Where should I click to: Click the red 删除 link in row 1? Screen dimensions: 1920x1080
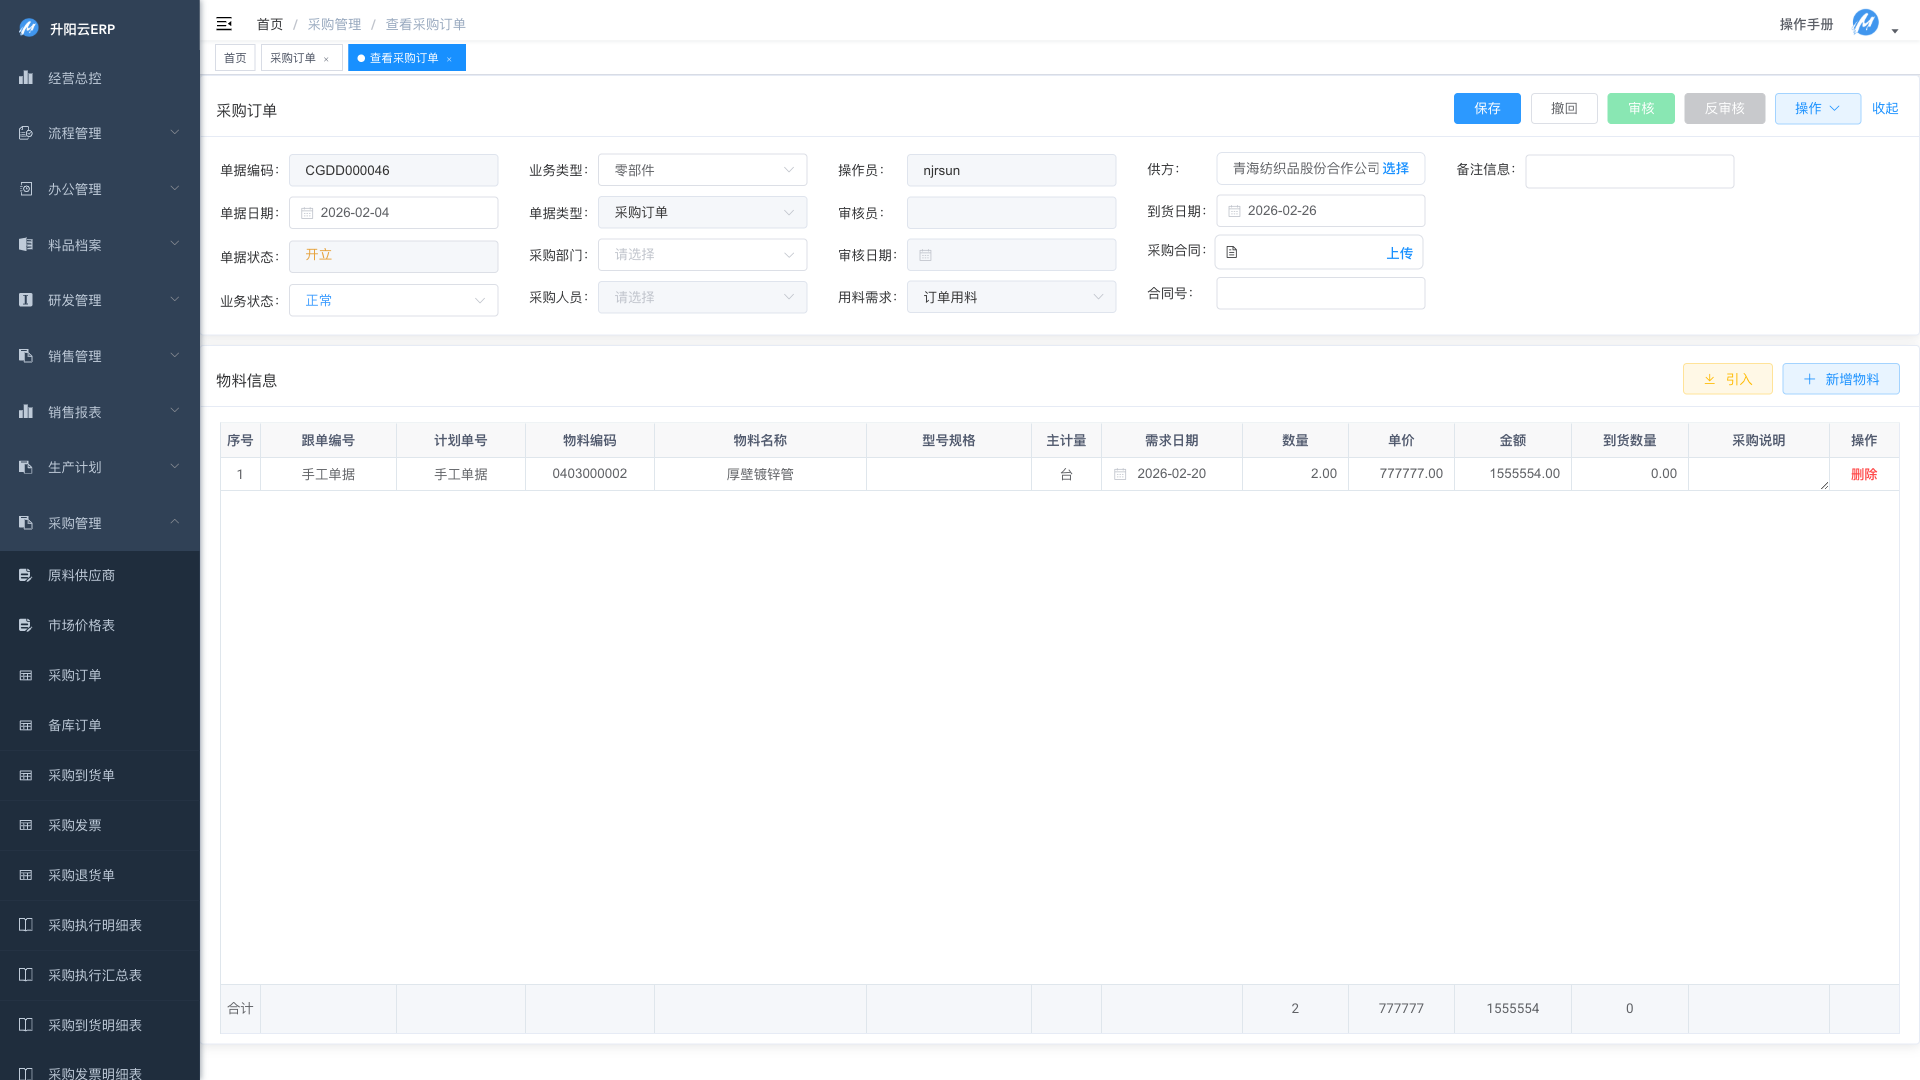pos(1863,474)
